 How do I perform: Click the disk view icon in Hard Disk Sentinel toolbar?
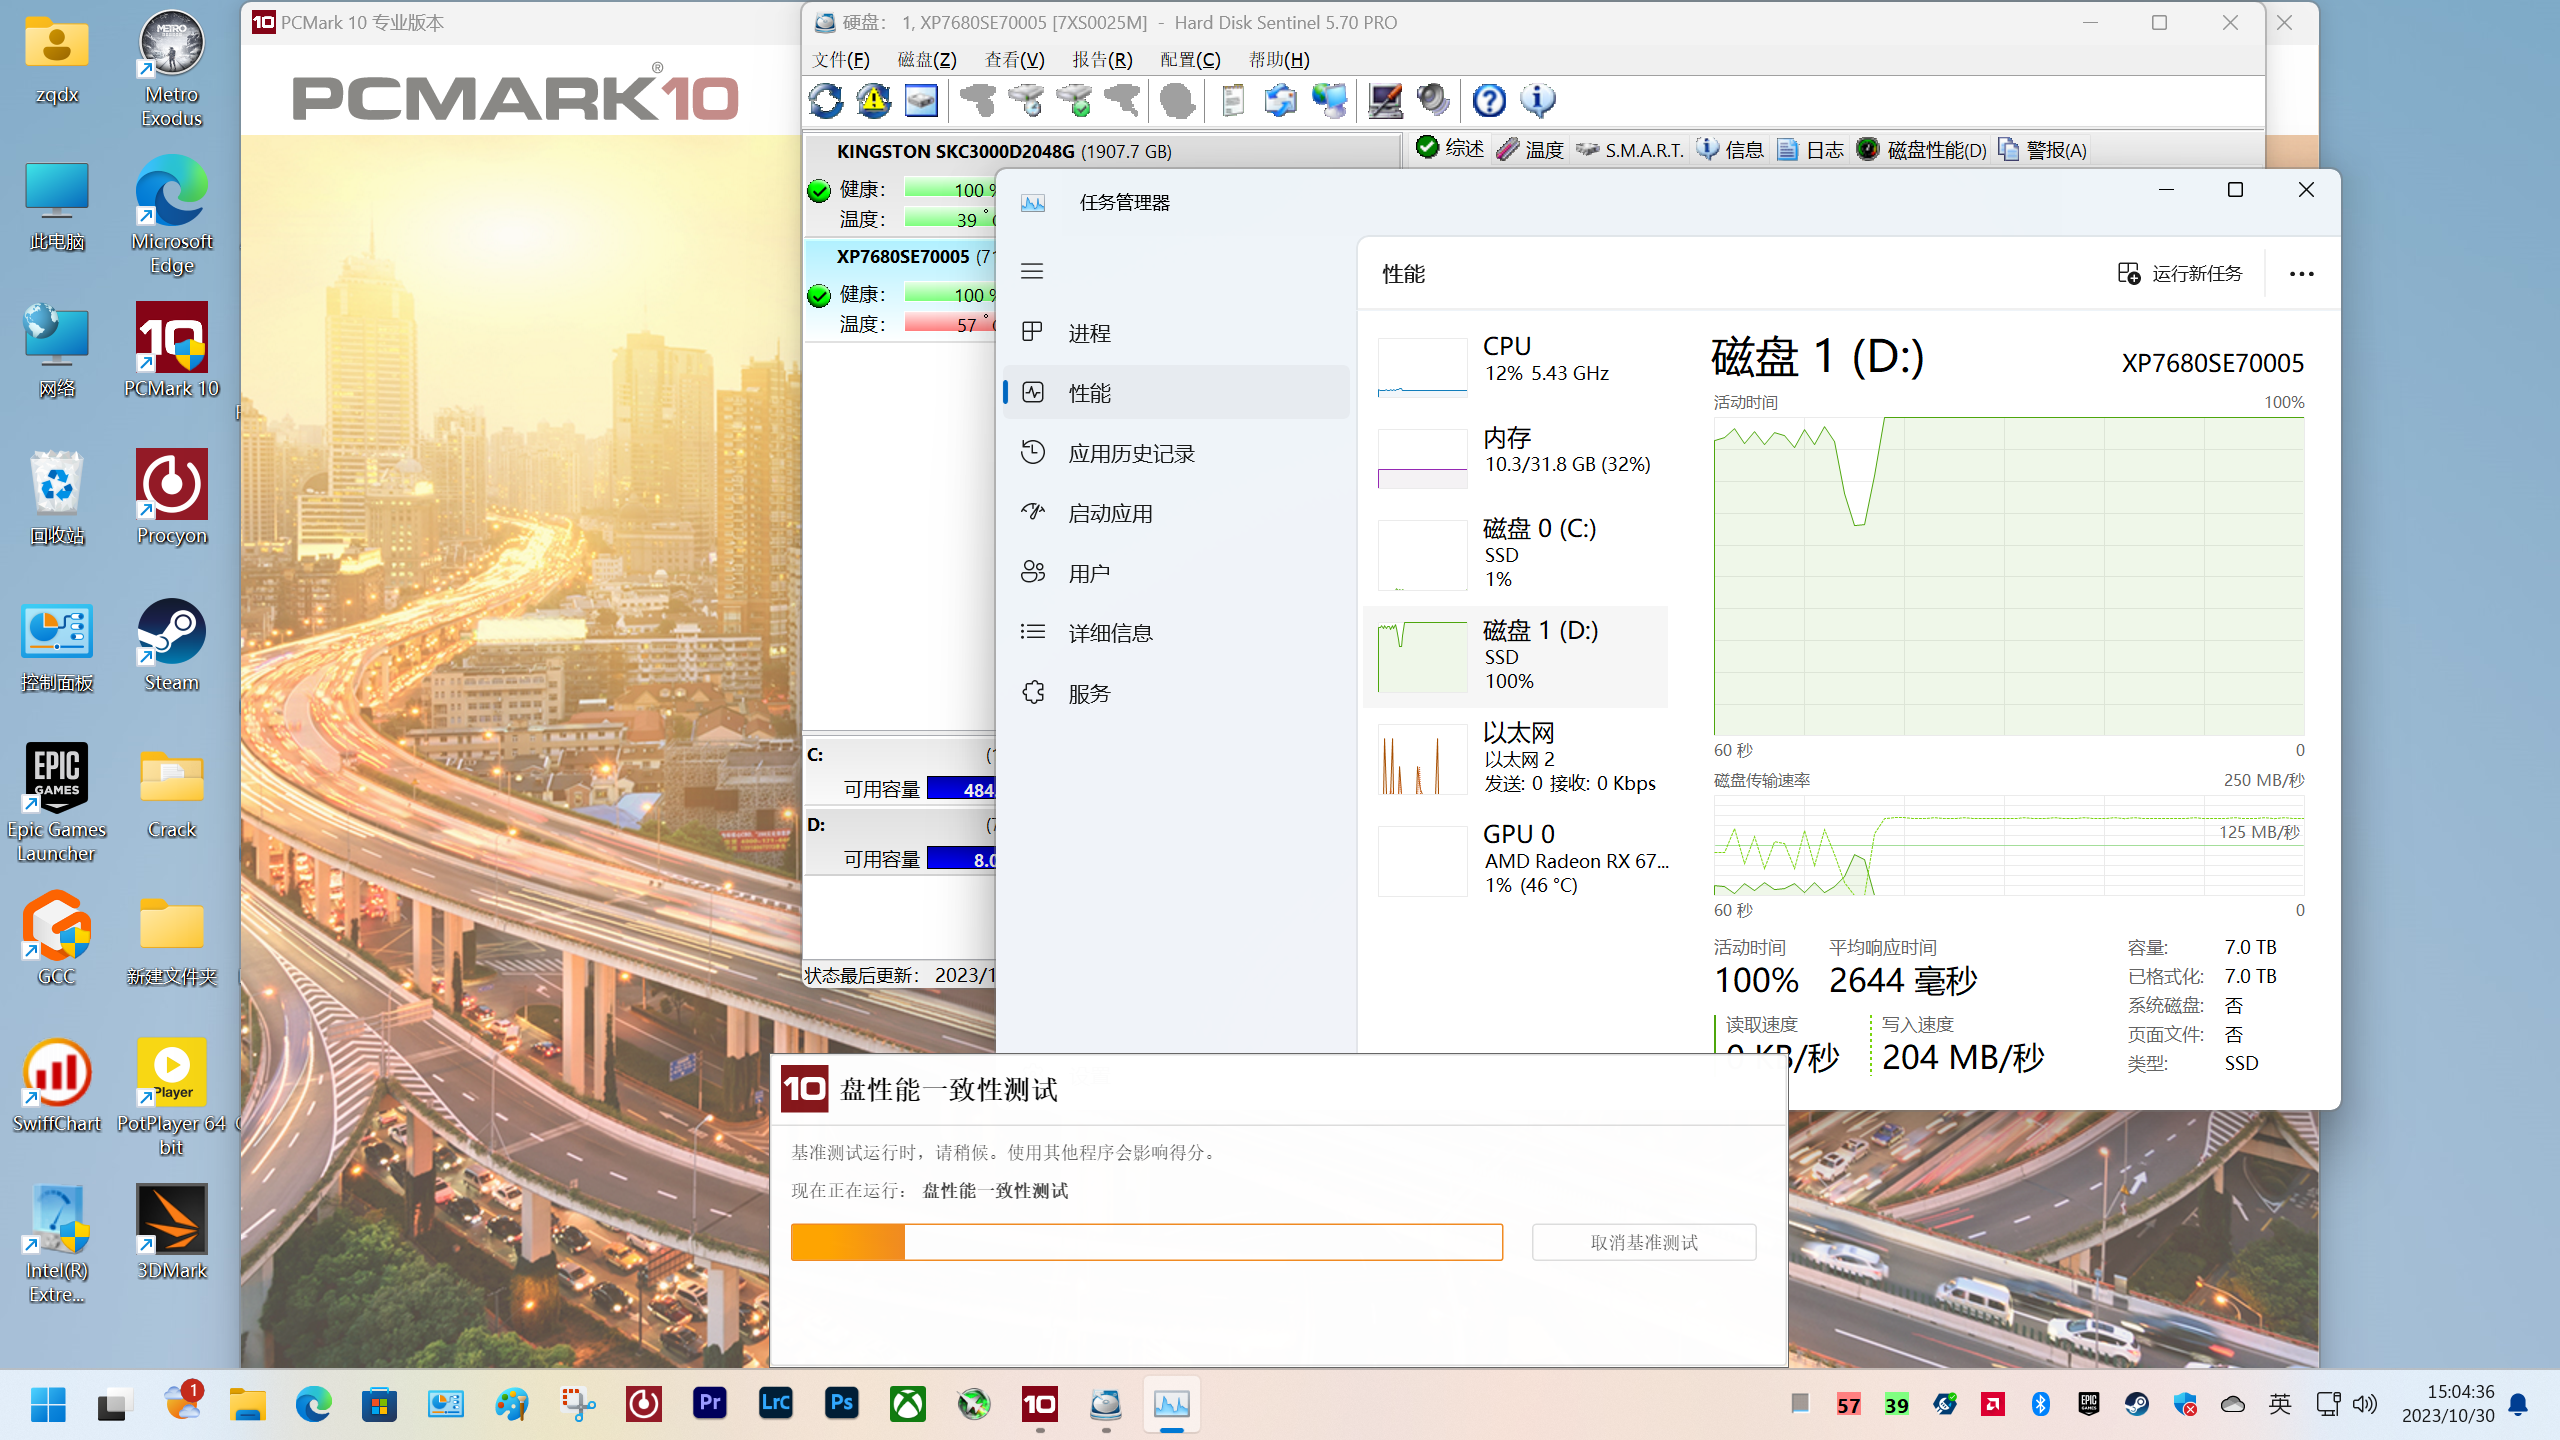pyautogui.click(x=921, y=100)
